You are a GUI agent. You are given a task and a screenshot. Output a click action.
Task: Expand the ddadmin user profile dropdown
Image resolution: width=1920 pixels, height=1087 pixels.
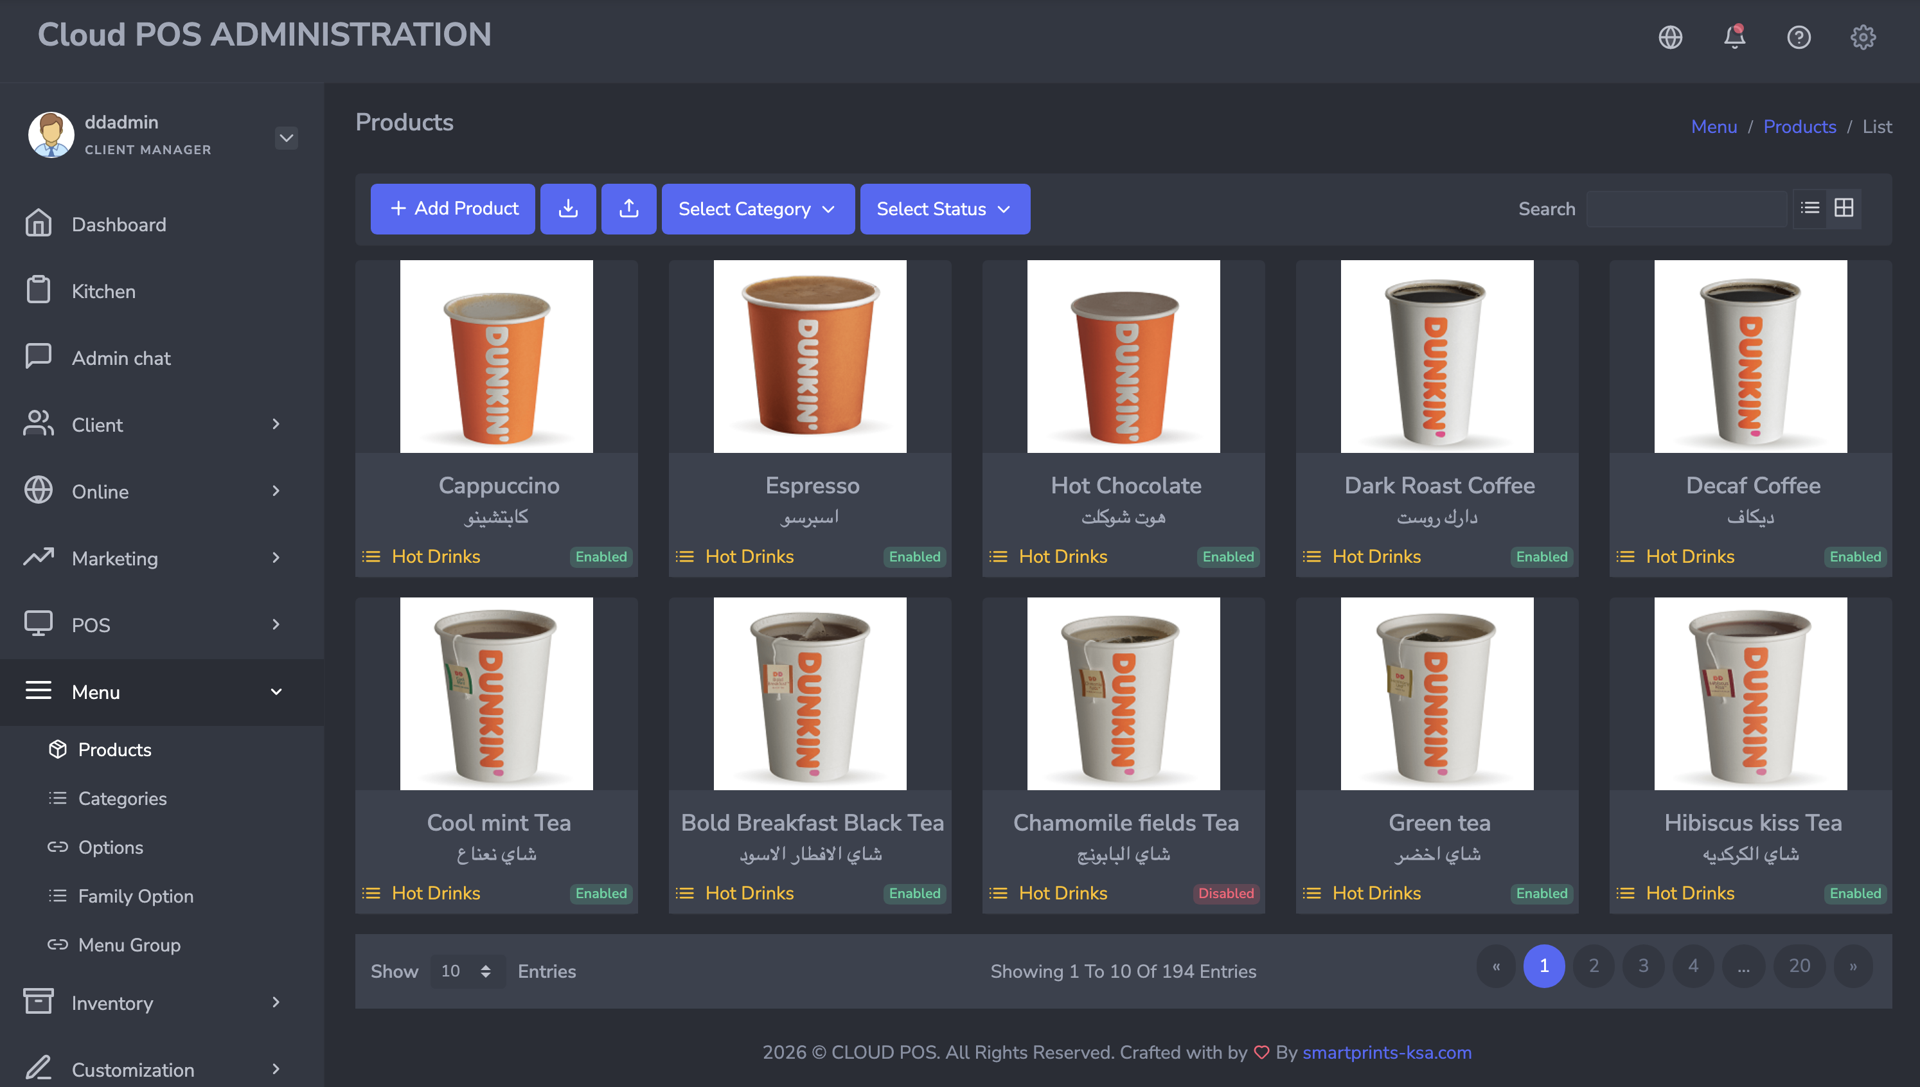tap(286, 138)
